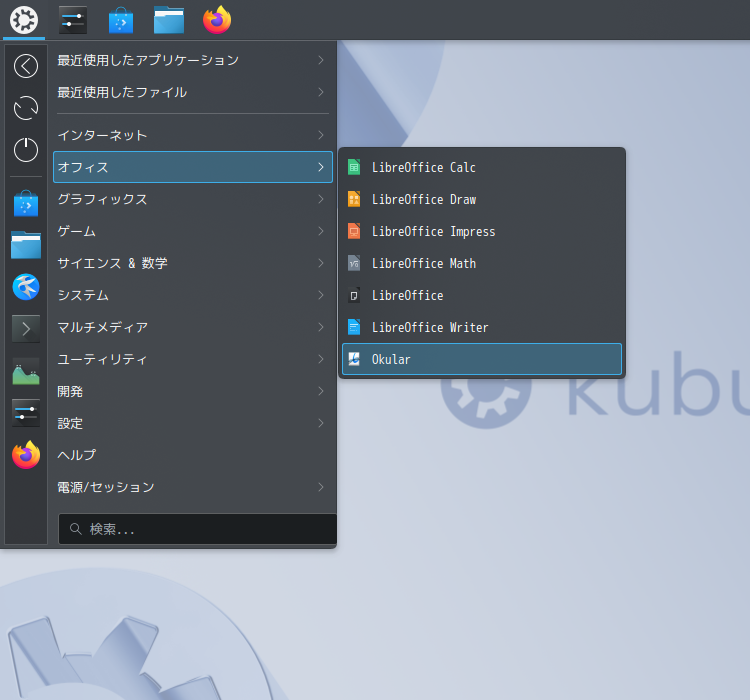Viewport: 750px width, 700px height.
Task: Click the restart icon in menu sidebar
Action: coord(26,108)
